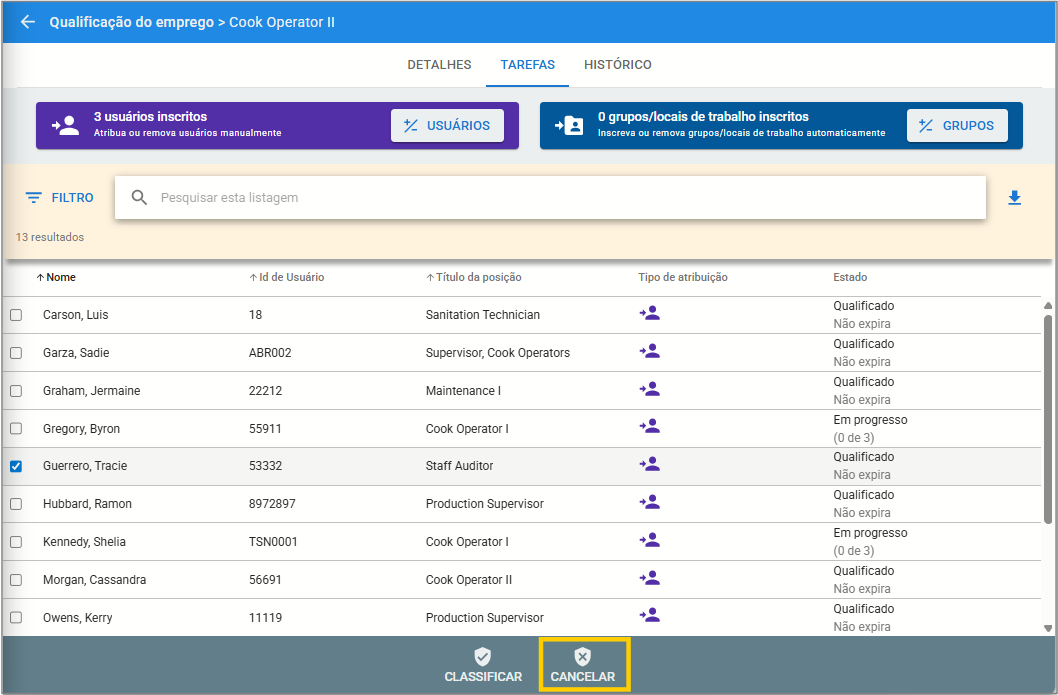Click the assignment type icon for Hubbard, Ramon
The width and height of the screenshot is (1058, 695).
coord(650,503)
